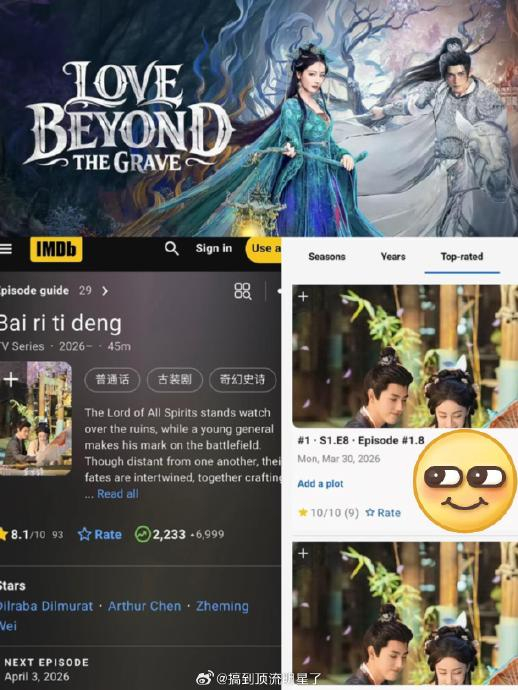Image resolution: width=518 pixels, height=690 pixels.
Task: Click the Sign in link
Action: [x=213, y=248]
